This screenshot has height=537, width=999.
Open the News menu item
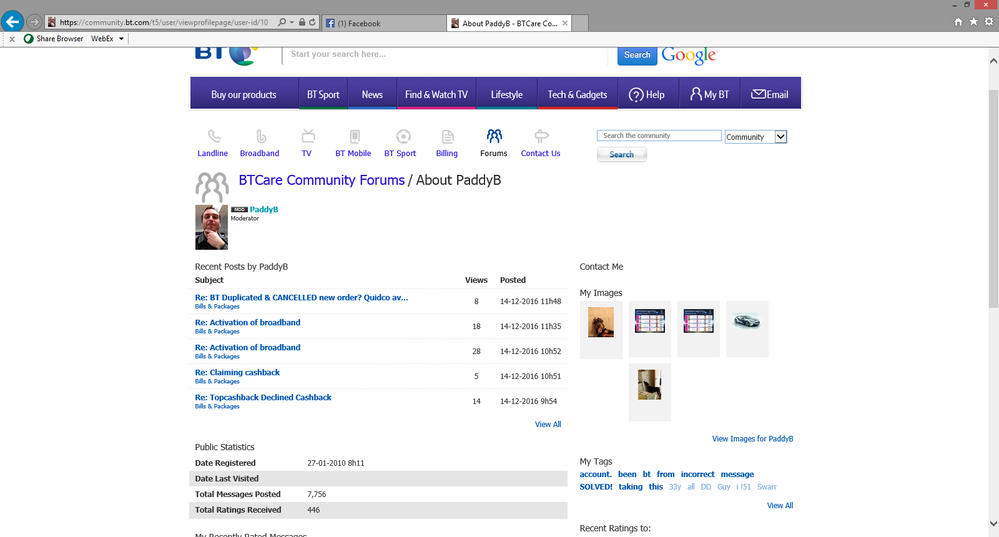[x=372, y=94]
